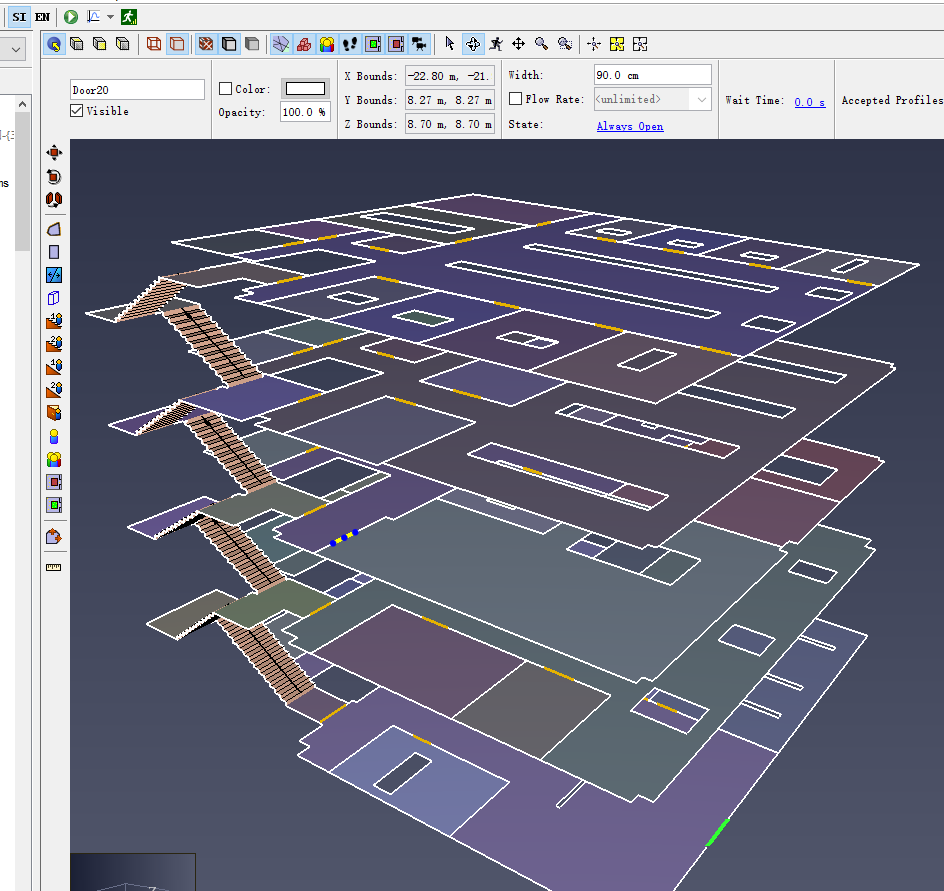Viewport: 944px width, 891px height.
Task: Run the simulation with the green play icon
Action: click(x=71, y=17)
